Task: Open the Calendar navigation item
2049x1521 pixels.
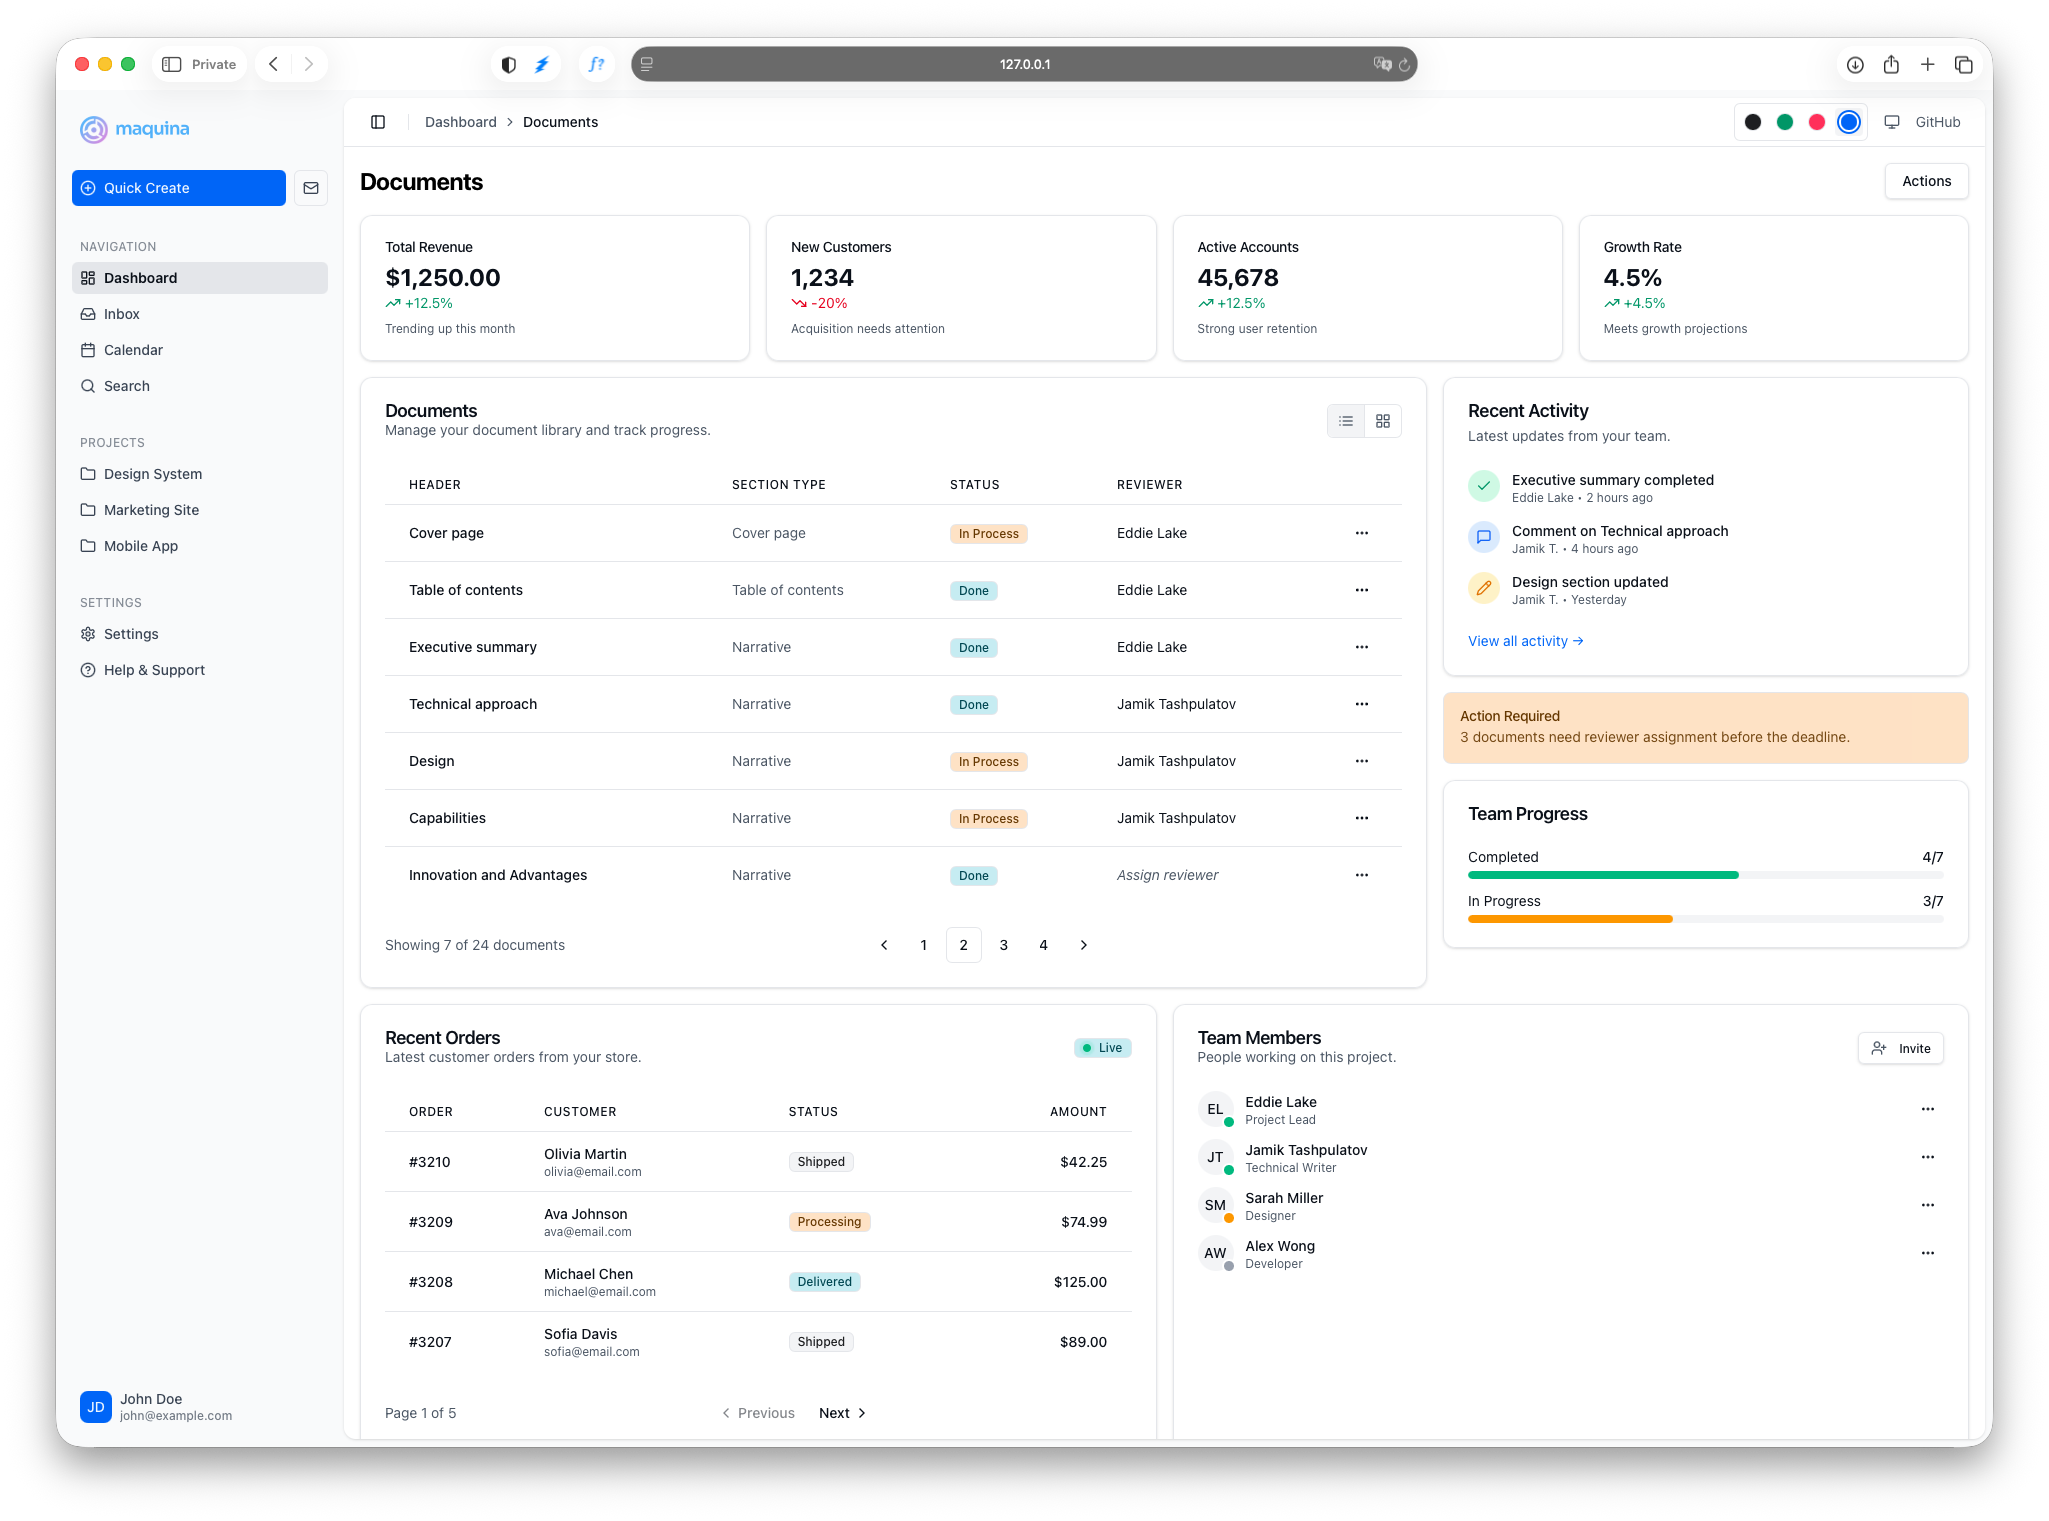Action: pos(133,350)
